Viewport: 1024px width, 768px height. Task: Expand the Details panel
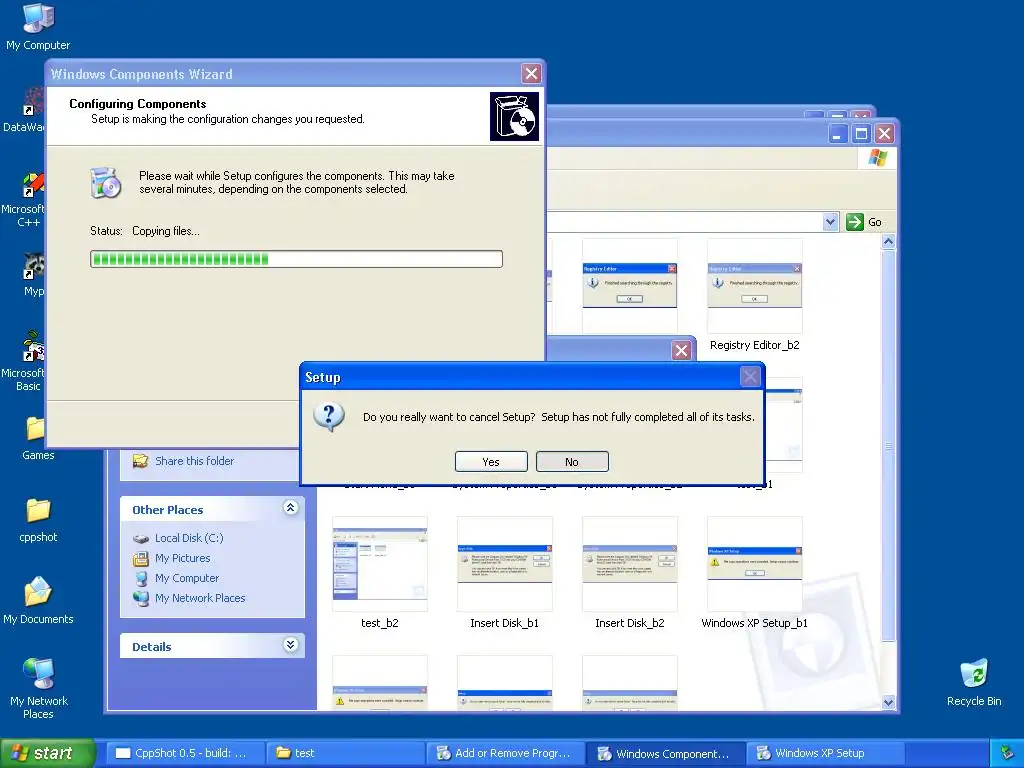[x=291, y=645]
